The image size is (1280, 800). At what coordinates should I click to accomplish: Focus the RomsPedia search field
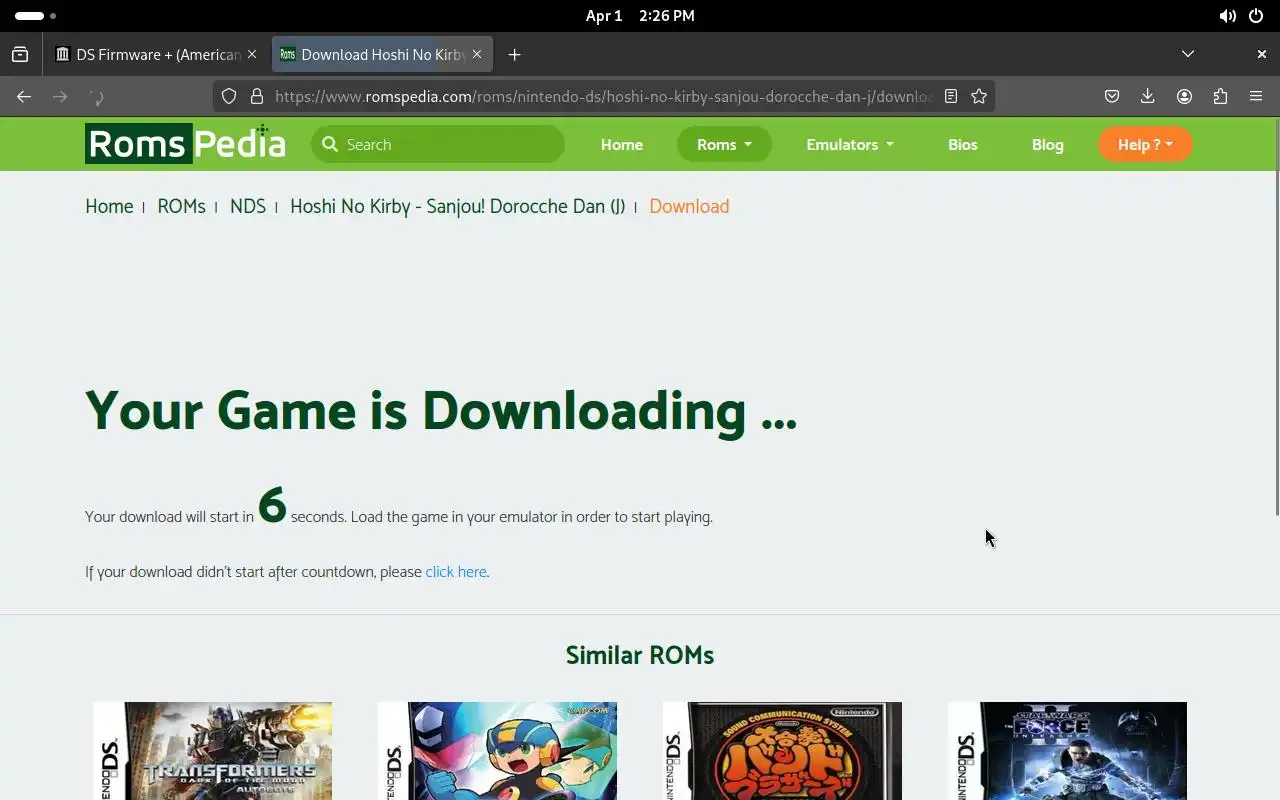coord(438,144)
